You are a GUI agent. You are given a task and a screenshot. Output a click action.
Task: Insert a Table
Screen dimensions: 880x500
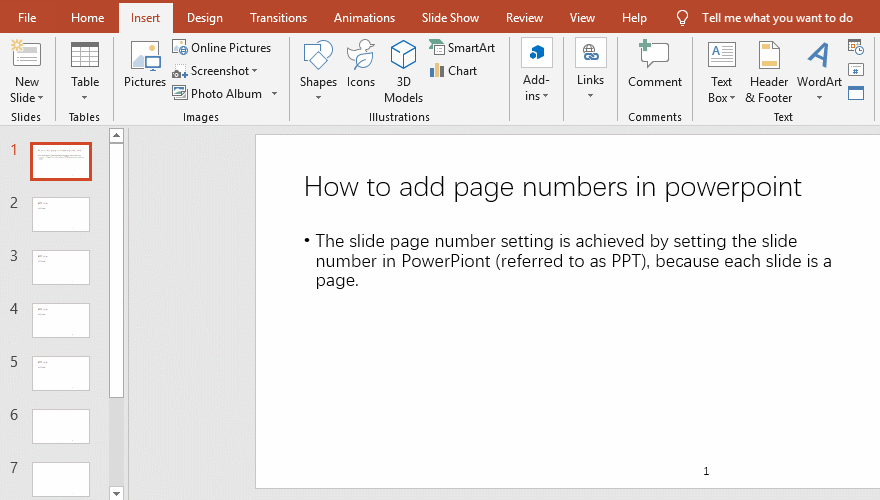pyautogui.click(x=85, y=67)
